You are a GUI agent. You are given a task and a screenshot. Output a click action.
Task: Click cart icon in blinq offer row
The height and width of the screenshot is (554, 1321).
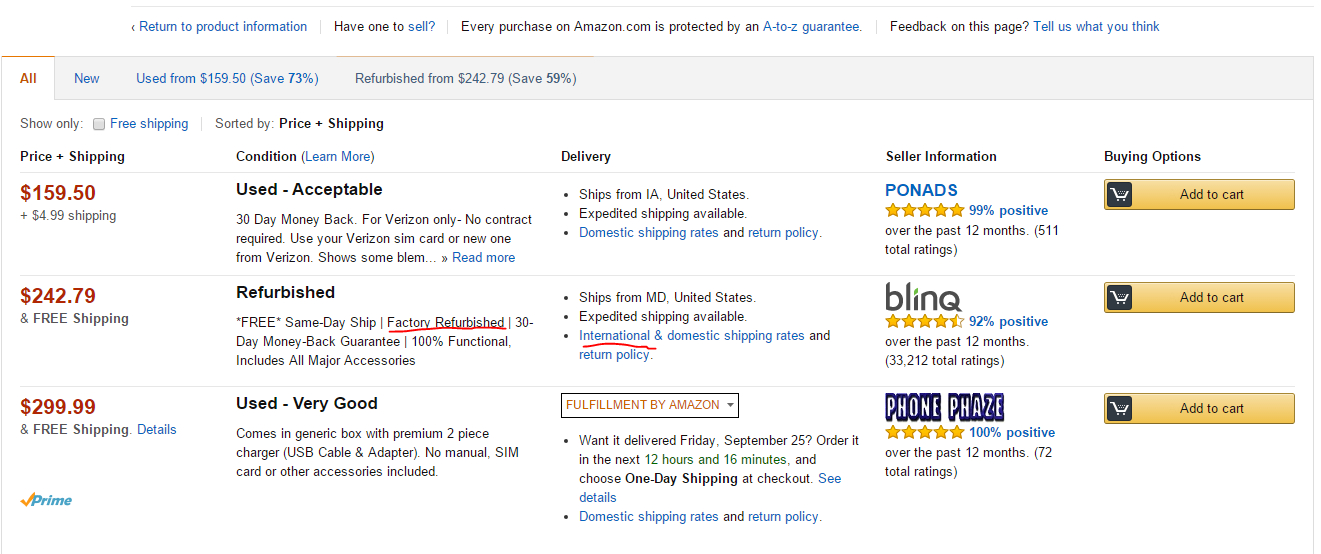pyautogui.click(x=1120, y=298)
